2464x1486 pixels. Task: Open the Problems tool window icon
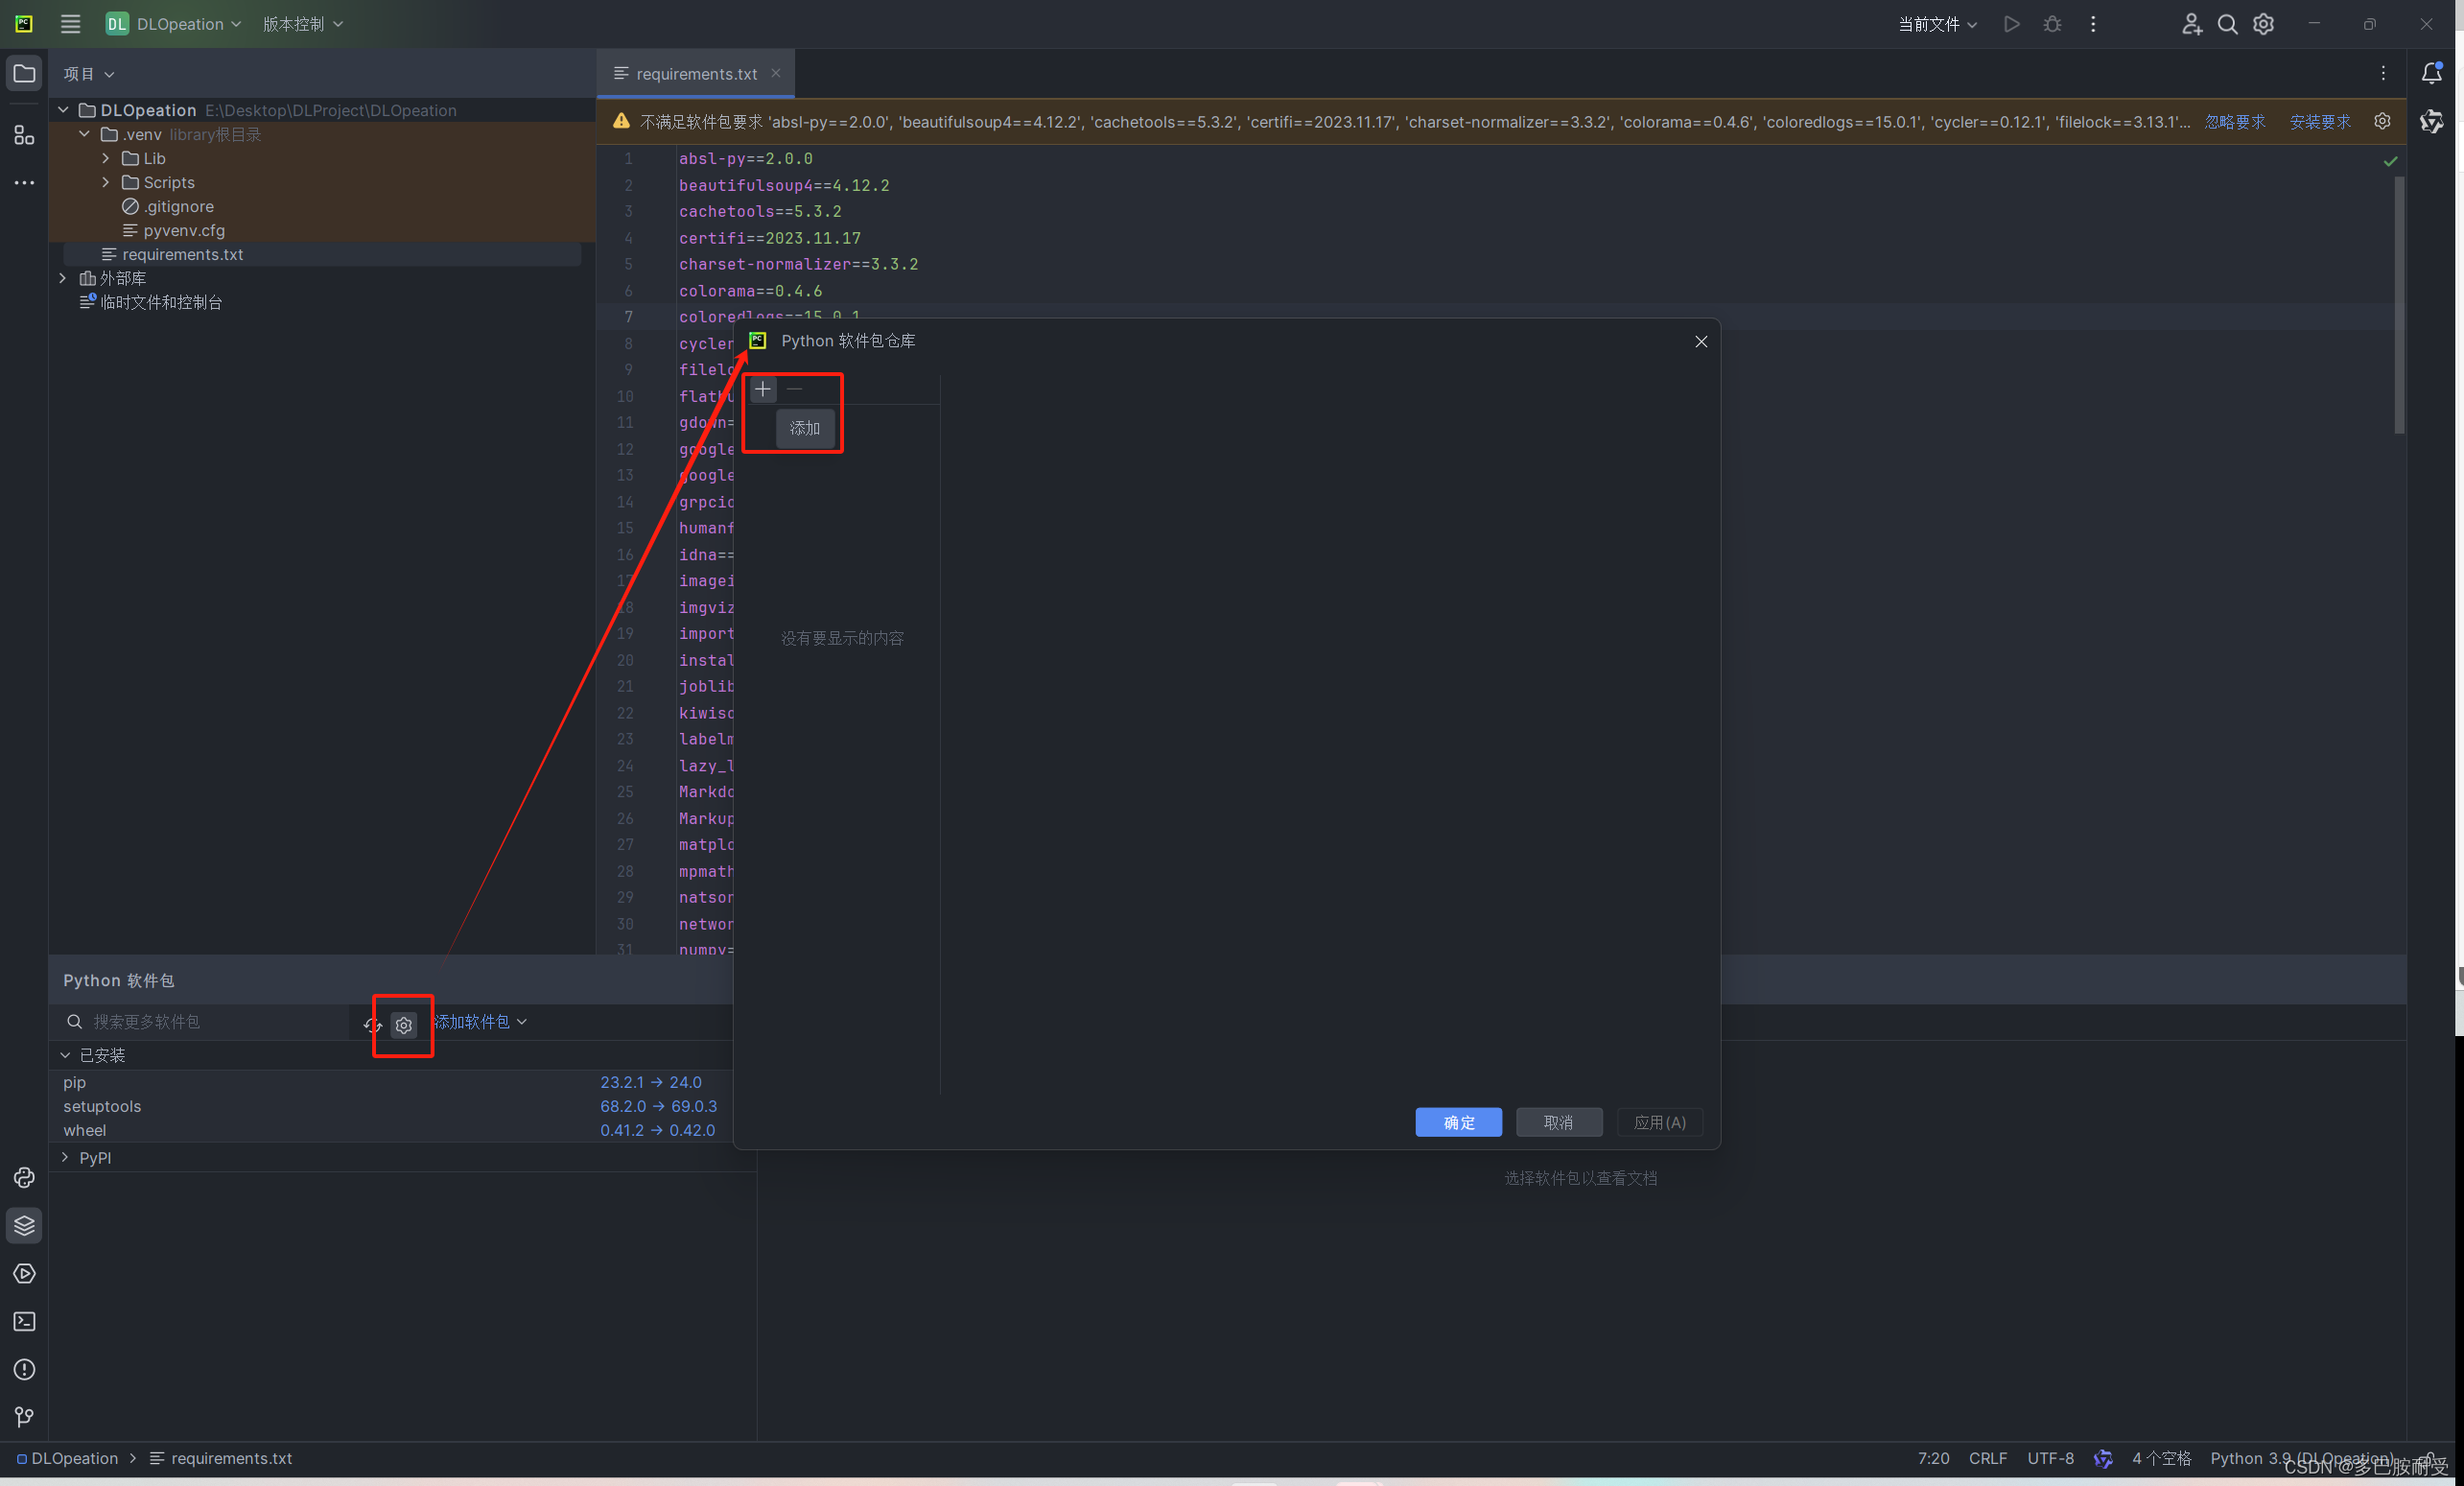[24, 1370]
